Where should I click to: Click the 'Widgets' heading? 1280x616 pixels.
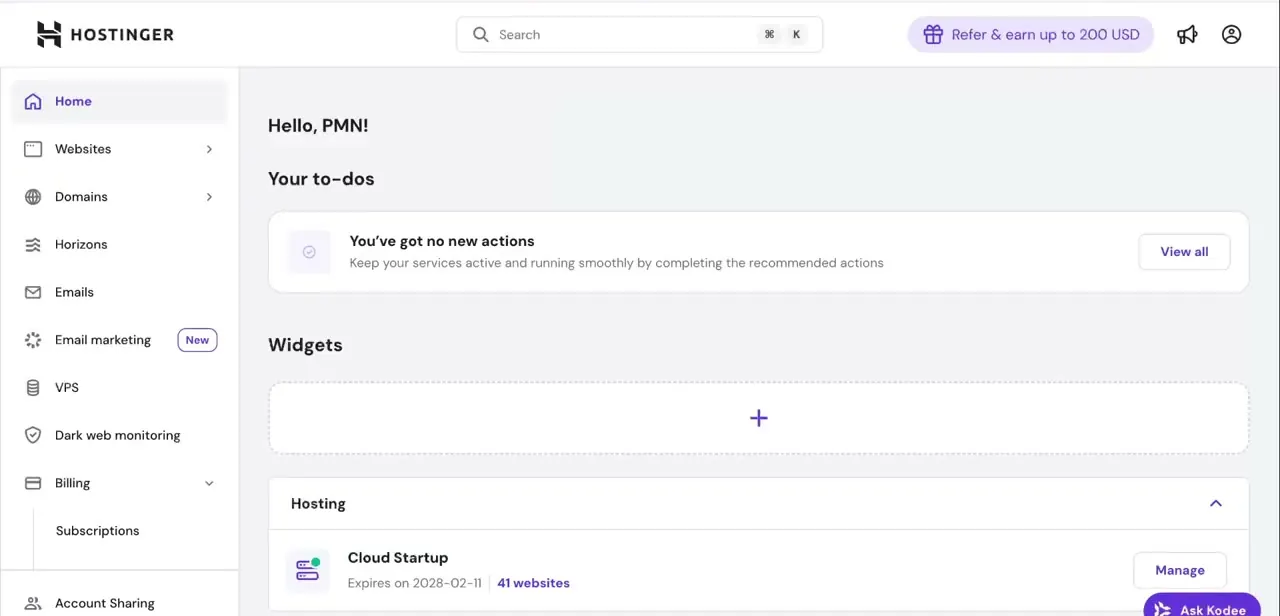coord(305,345)
